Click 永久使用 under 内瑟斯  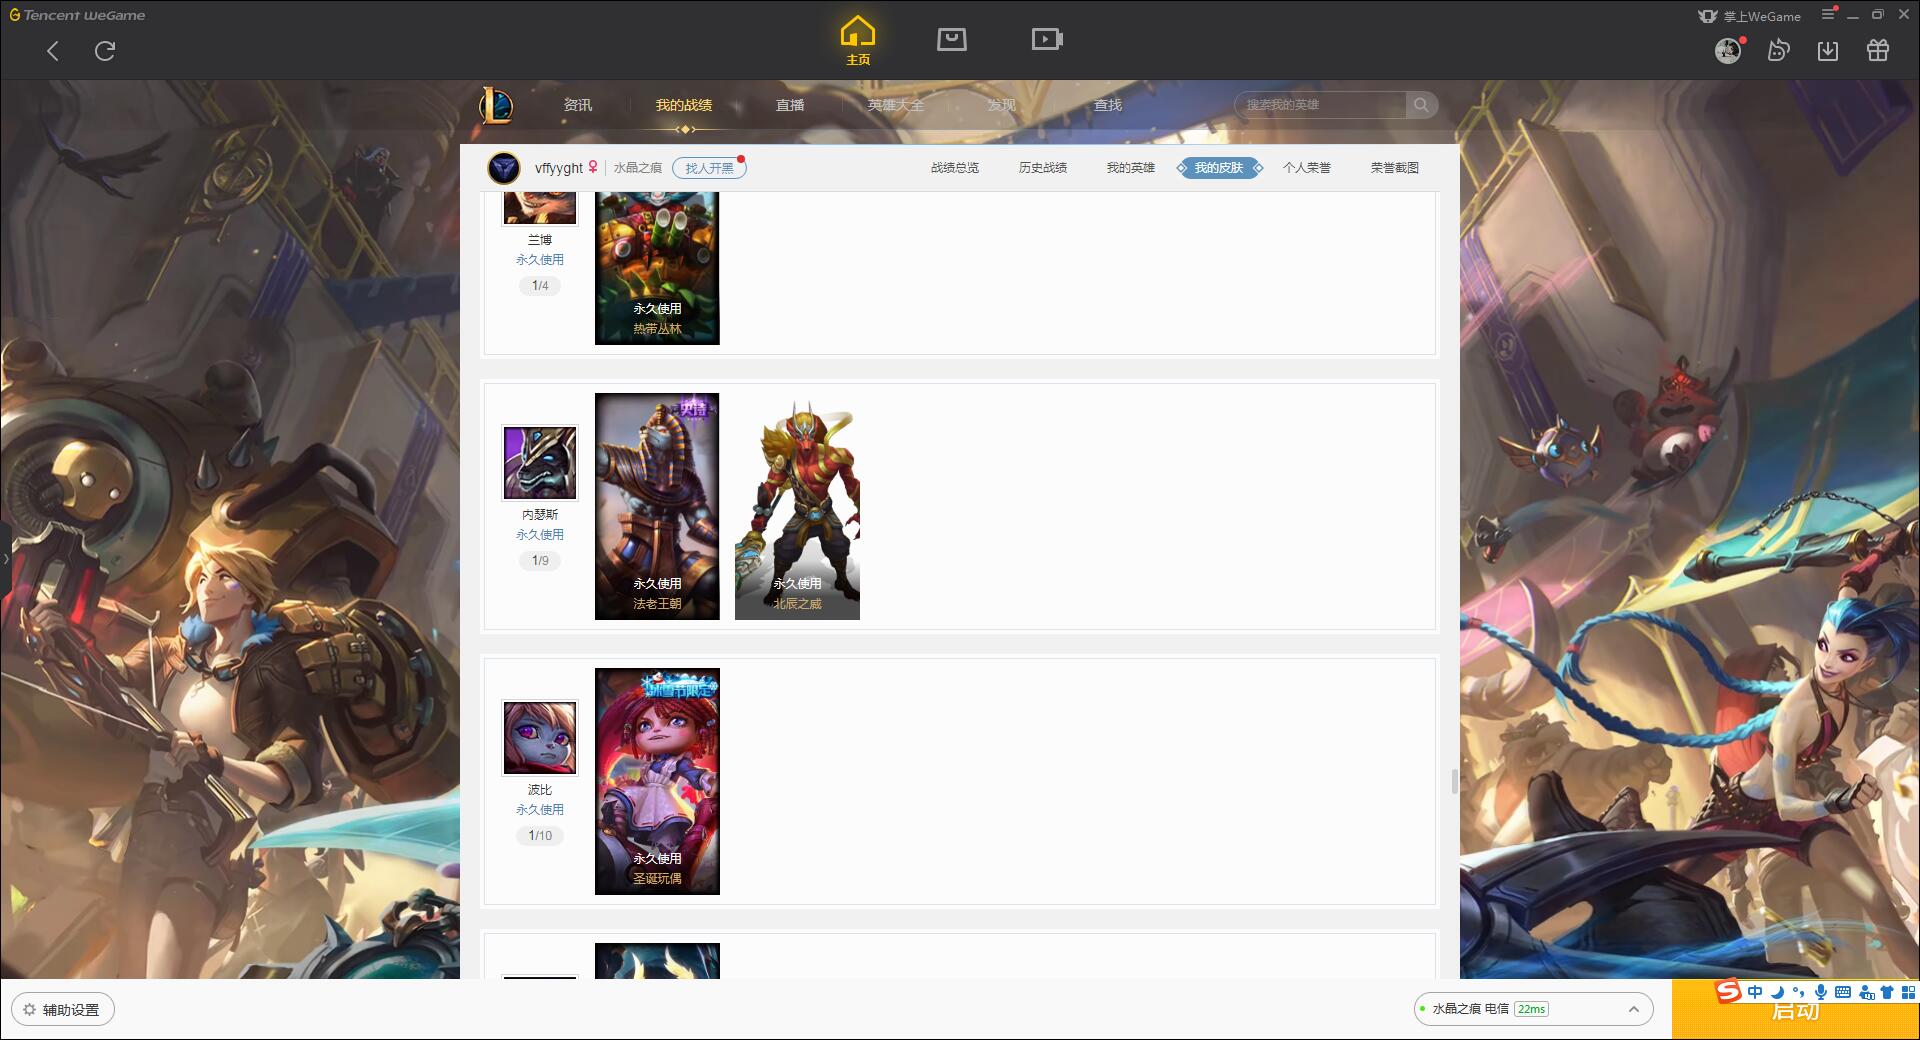540,535
